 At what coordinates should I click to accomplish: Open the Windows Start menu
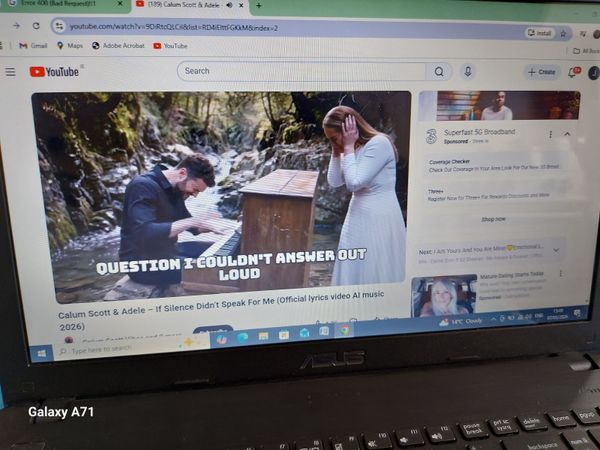(41, 354)
